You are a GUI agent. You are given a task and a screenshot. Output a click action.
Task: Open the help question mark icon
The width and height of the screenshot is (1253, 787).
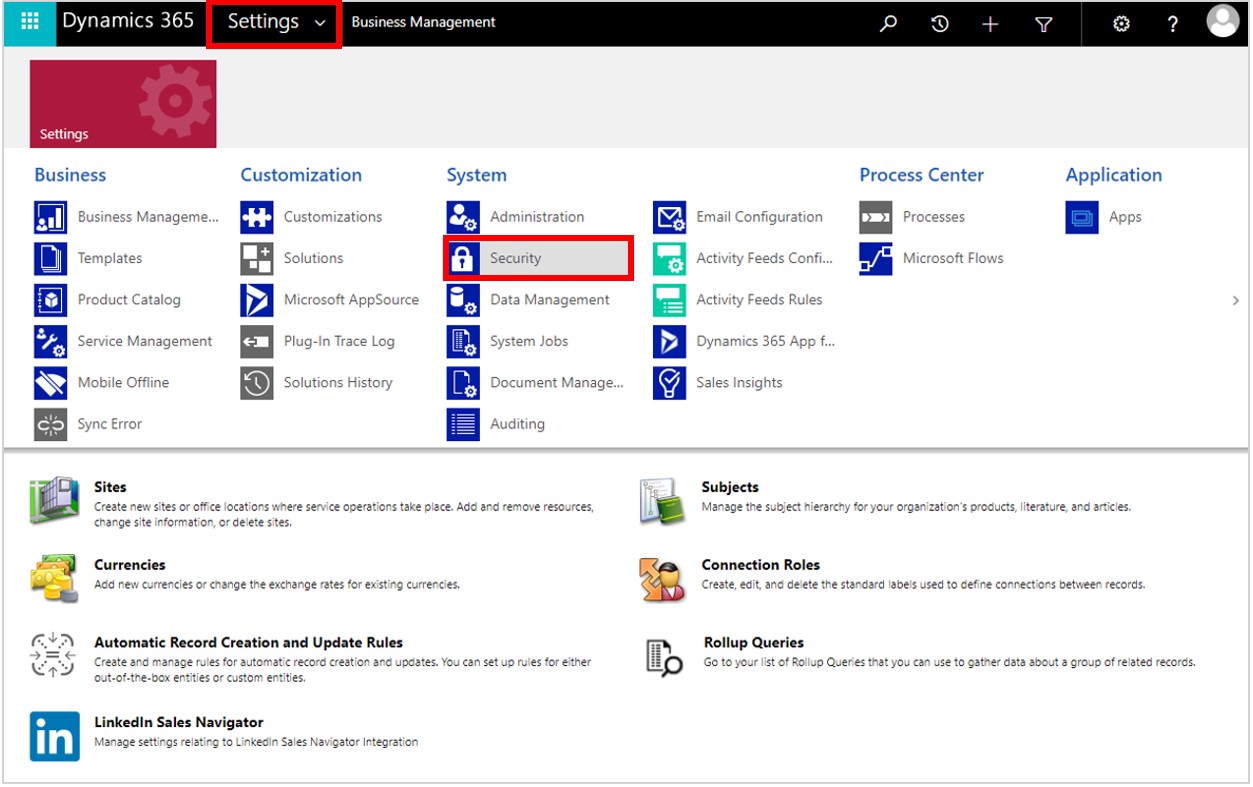[1173, 24]
